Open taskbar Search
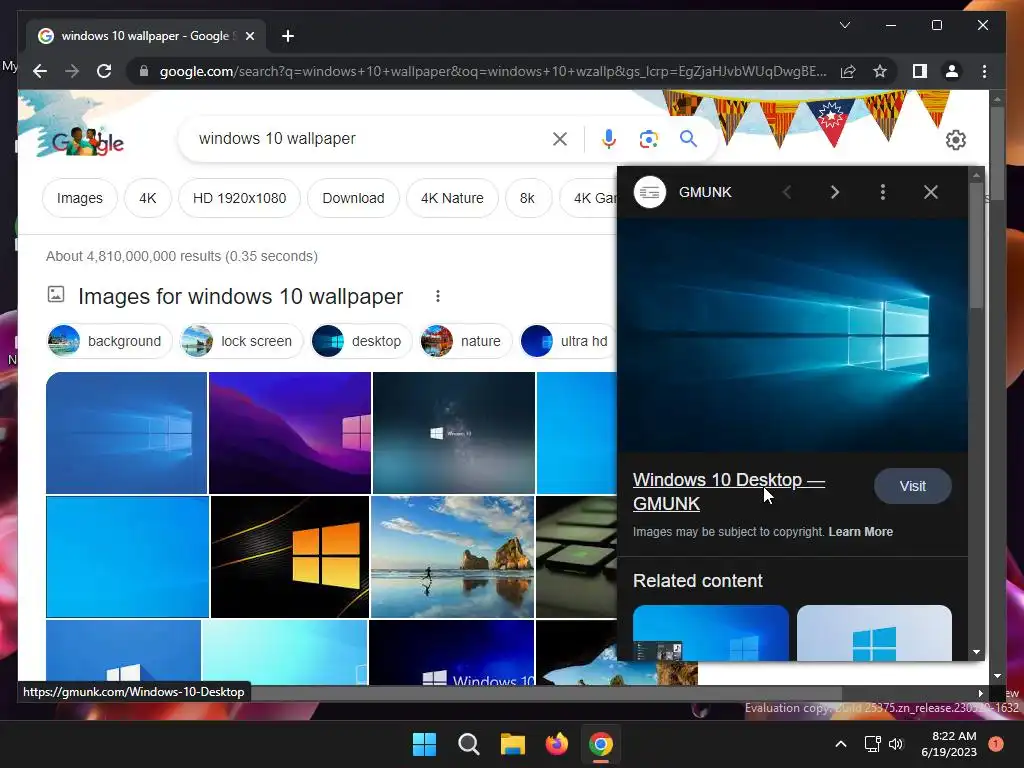Screen dimensions: 1024x768 point(469,744)
